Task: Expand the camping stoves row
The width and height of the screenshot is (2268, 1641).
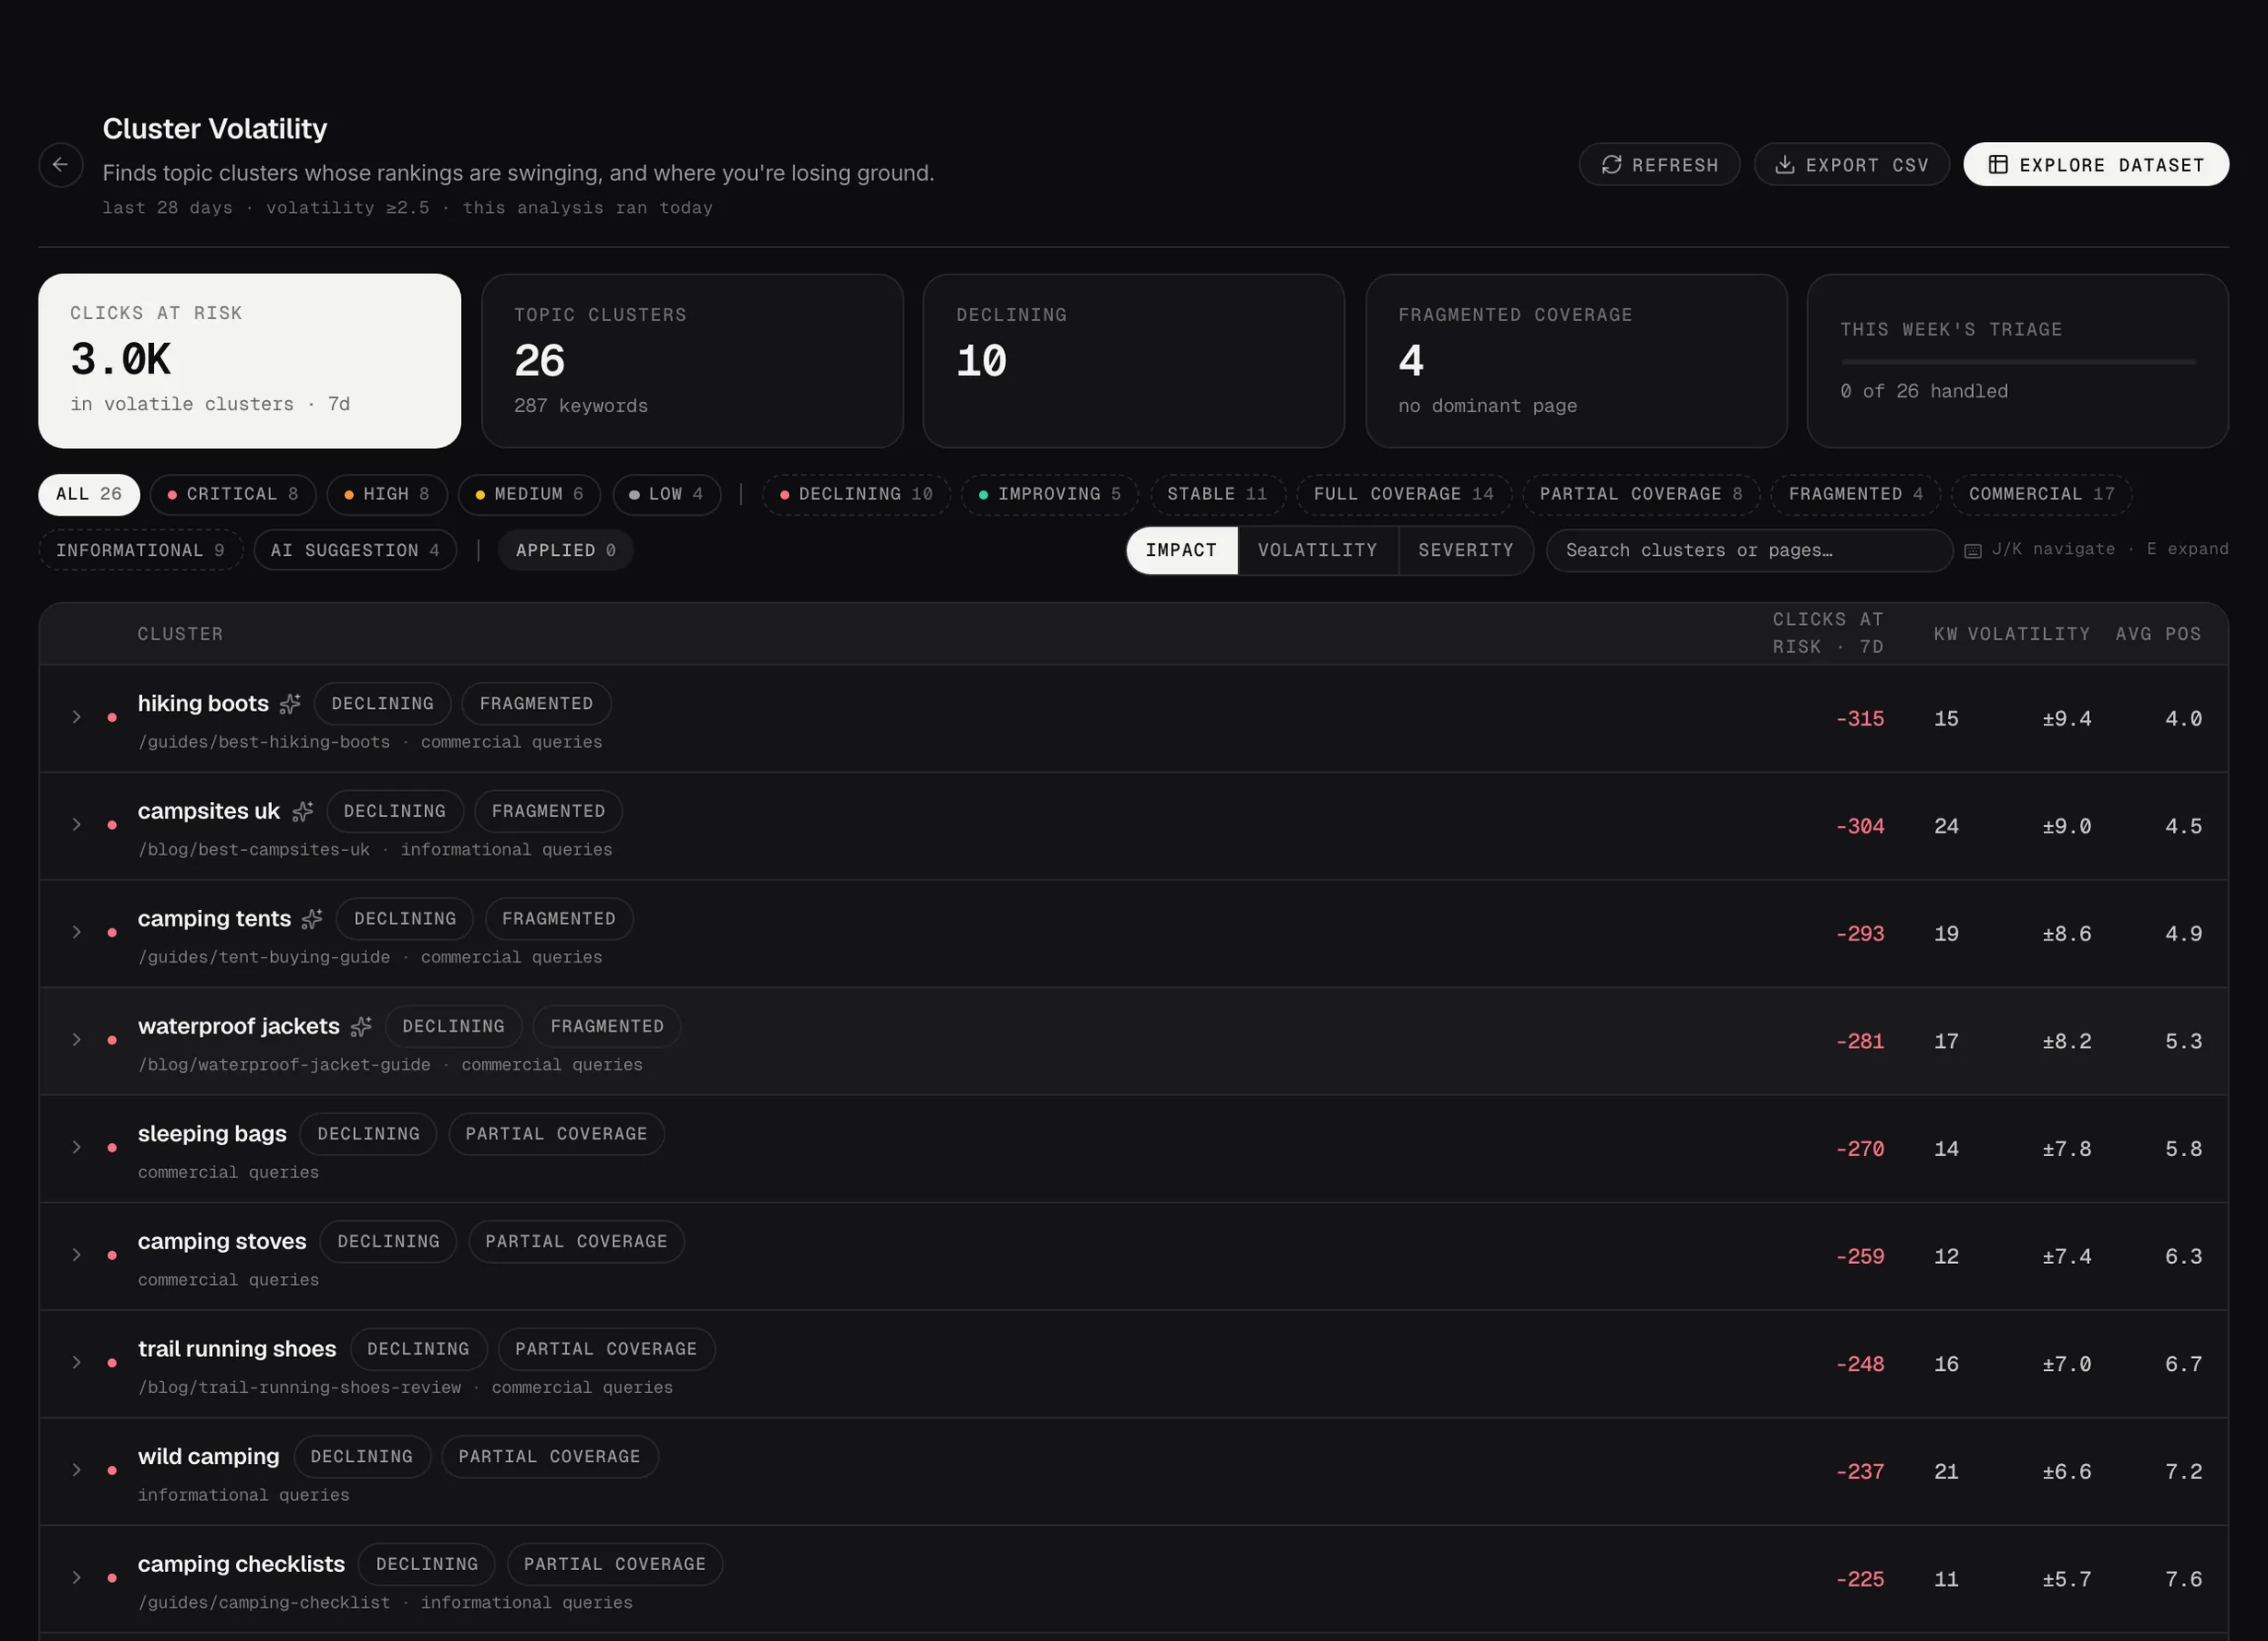Action: [76, 1255]
